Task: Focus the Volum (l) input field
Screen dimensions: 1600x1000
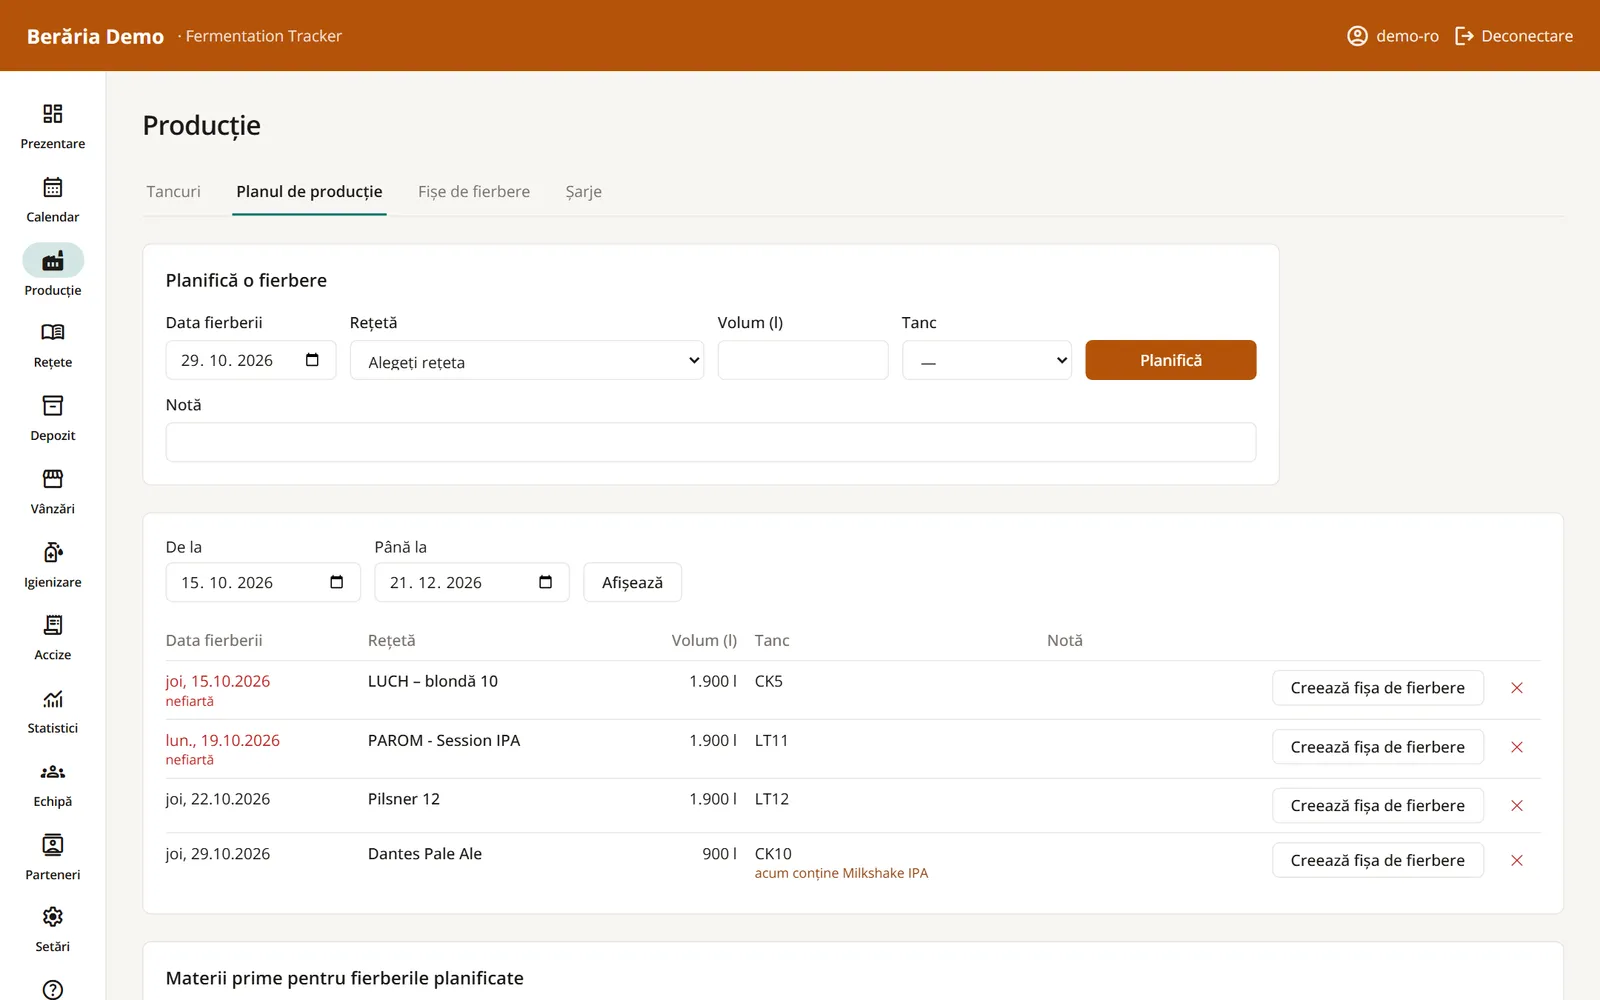Action: pos(803,360)
